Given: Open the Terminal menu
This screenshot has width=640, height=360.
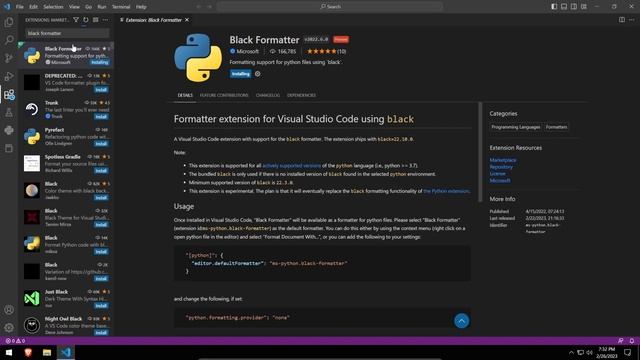Looking at the screenshot, I should [121, 7].
